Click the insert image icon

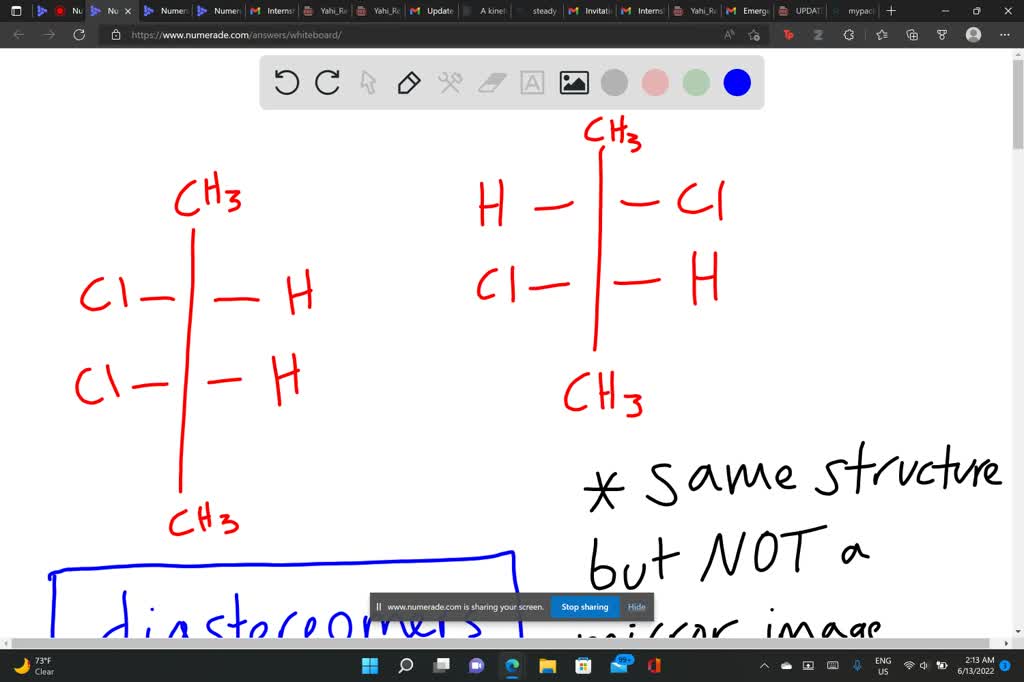(x=573, y=83)
